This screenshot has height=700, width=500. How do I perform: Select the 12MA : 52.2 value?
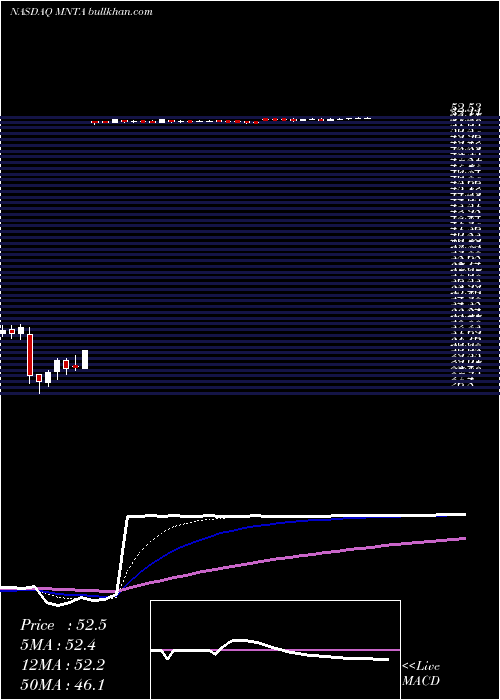[62, 665]
